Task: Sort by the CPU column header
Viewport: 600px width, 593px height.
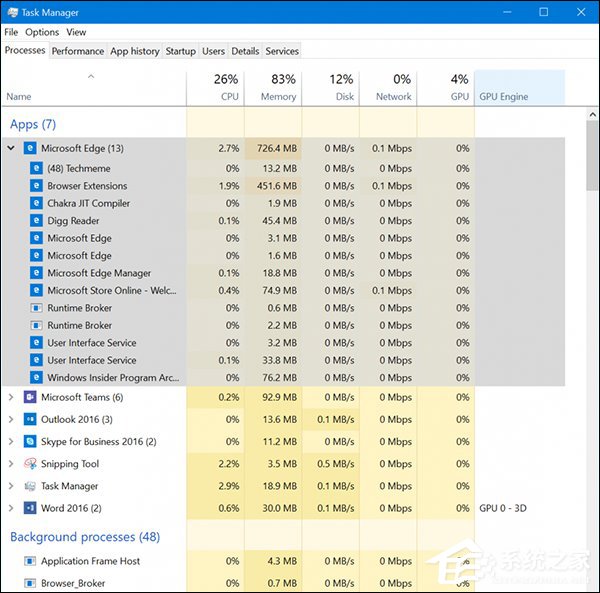Action: coord(215,88)
